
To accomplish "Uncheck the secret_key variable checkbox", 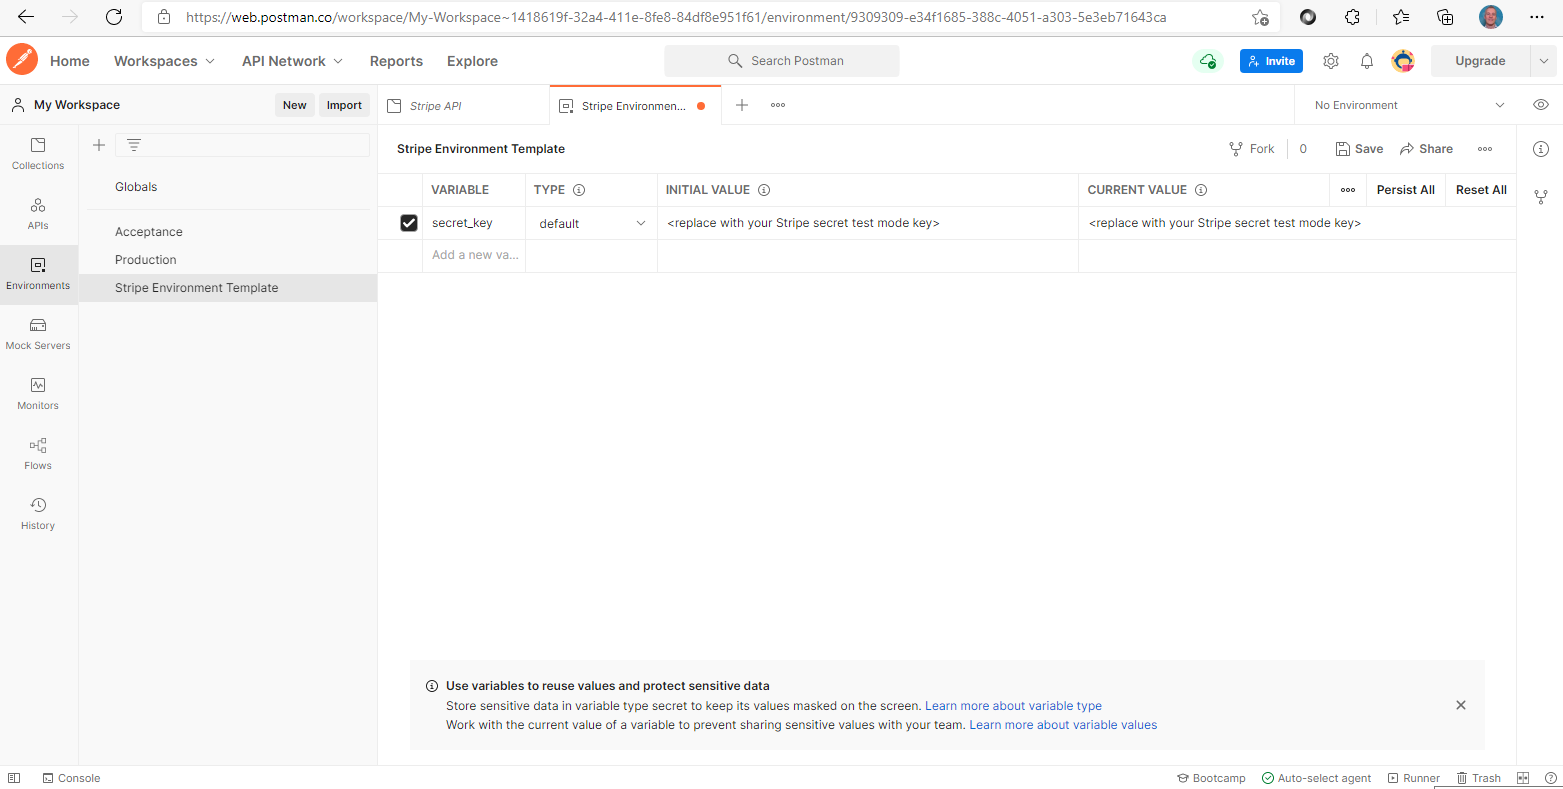I will pyautogui.click(x=408, y=222).
